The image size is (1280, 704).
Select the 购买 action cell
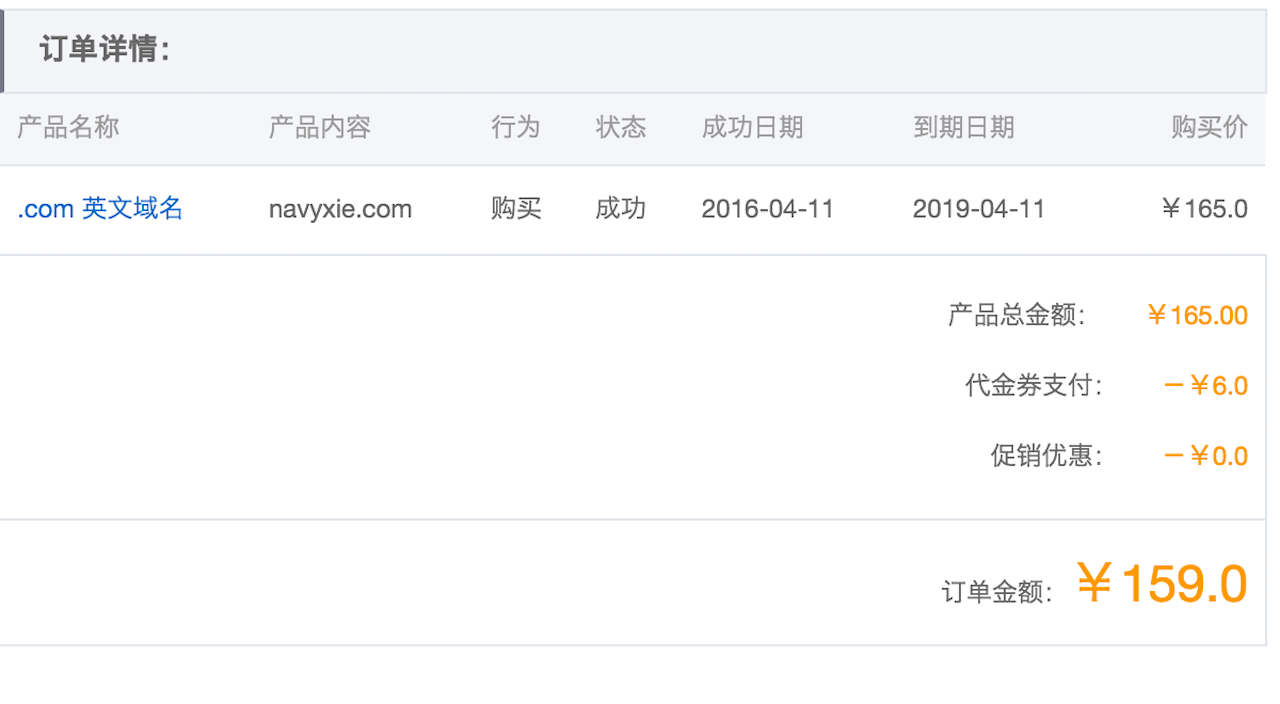[516, 209]
